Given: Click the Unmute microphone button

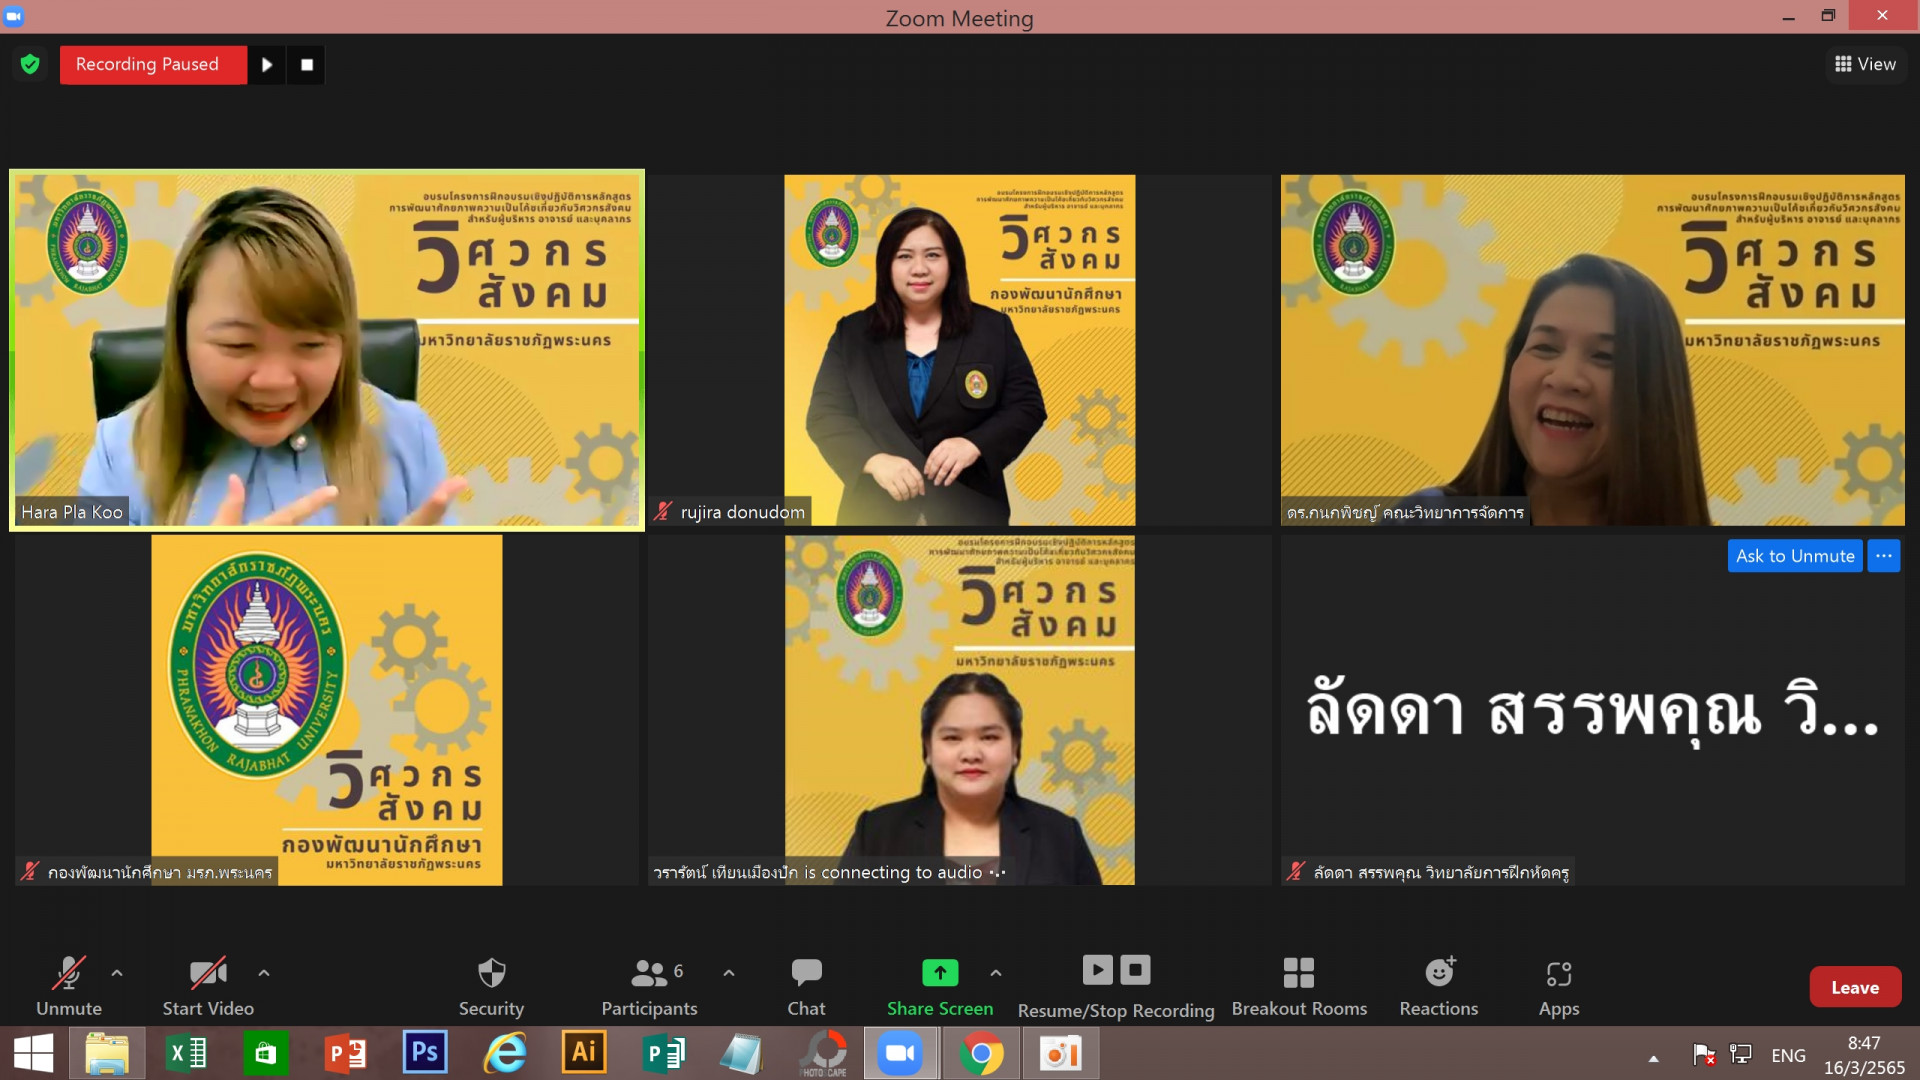Looking at the screenshot, I should (69, 986).
